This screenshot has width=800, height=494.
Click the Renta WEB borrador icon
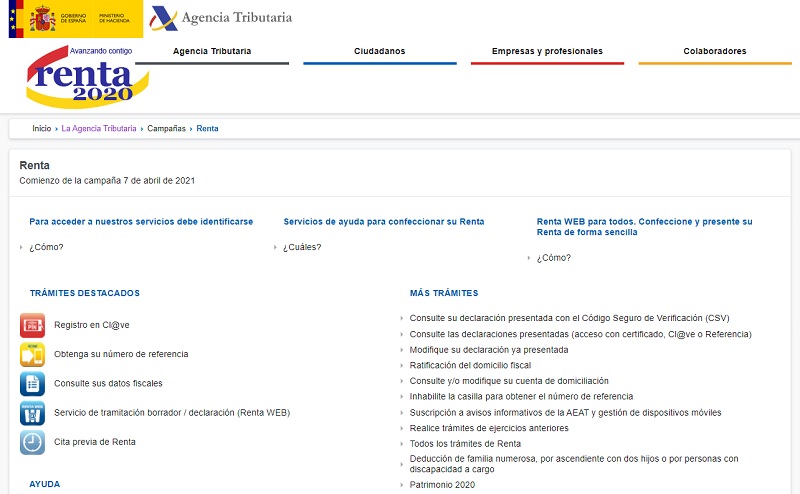point(32,412)
